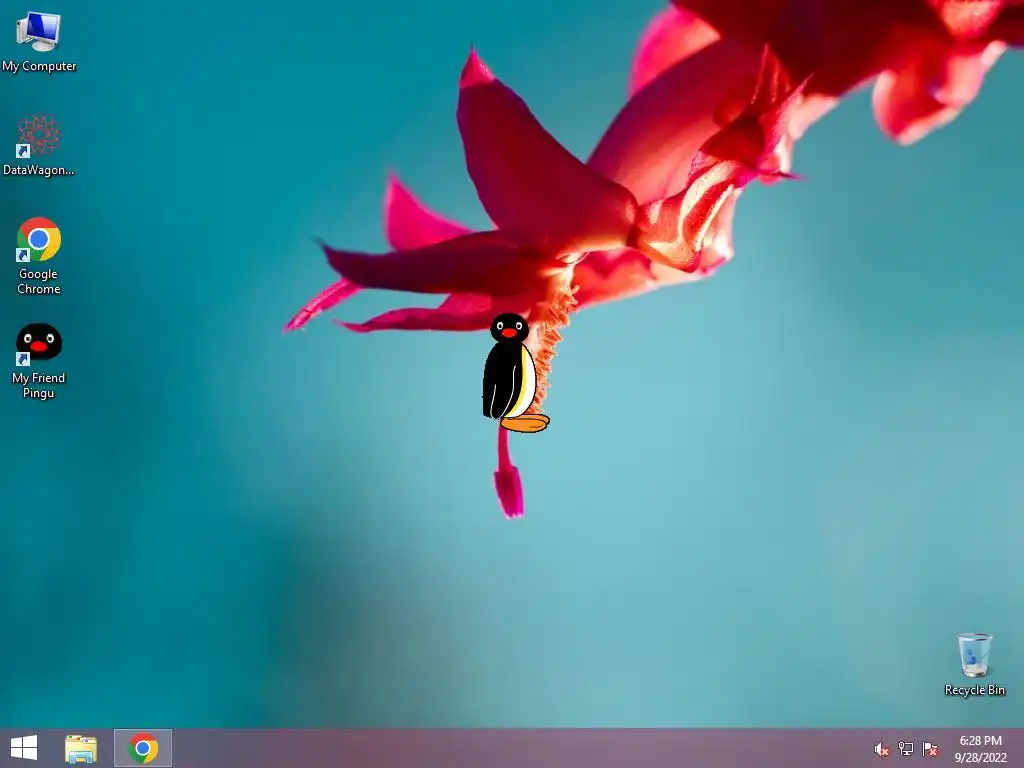The image size is (1024, 768).
Task: Click the 'Google Chrome' desktop label text
Action: click(x=39, y=281)
